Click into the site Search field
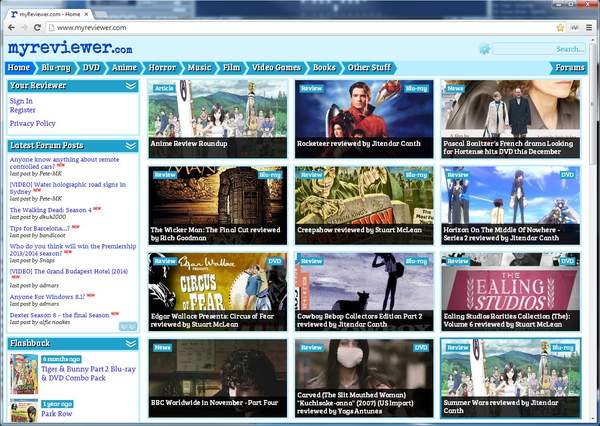Image resolution: width=600 pixels, height=426 pixels. [x=539, y=49]
